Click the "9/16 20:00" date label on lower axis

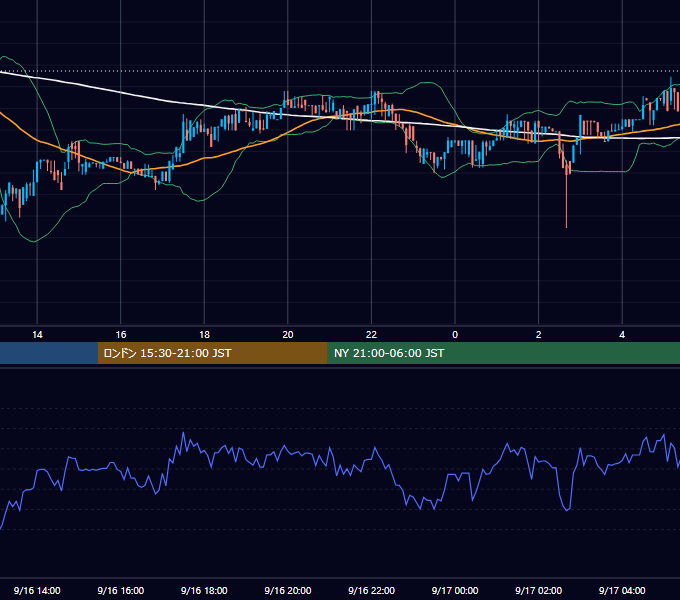click(x=288, y=590)
